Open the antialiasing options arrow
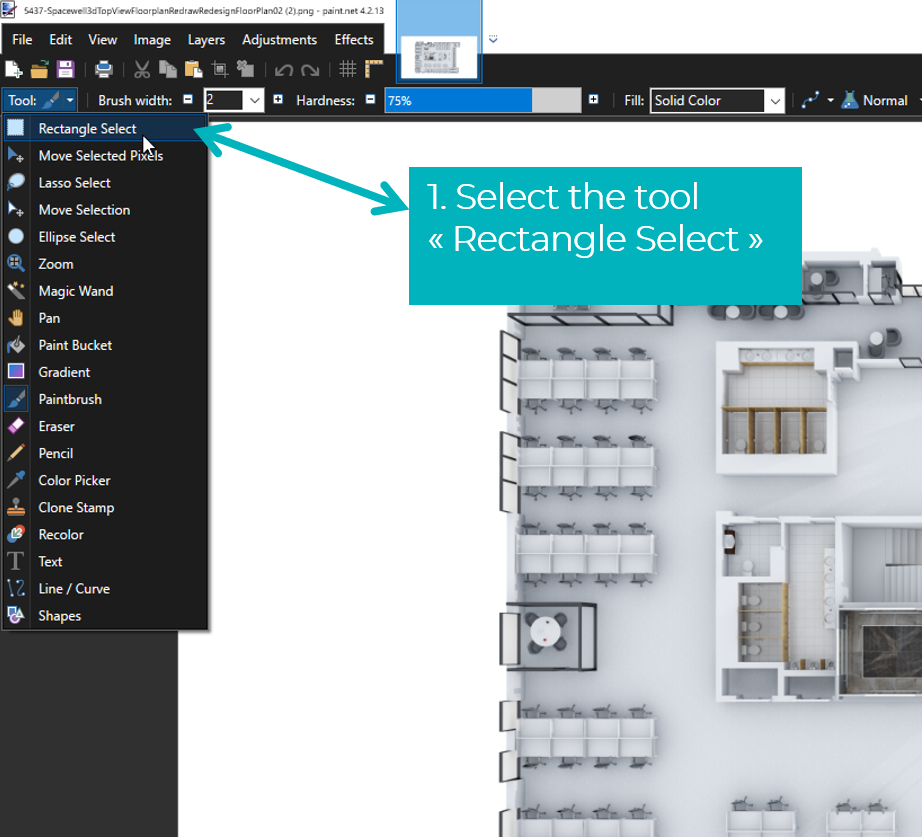The width and height of the screenshot is (922, 837). point(830,101)
